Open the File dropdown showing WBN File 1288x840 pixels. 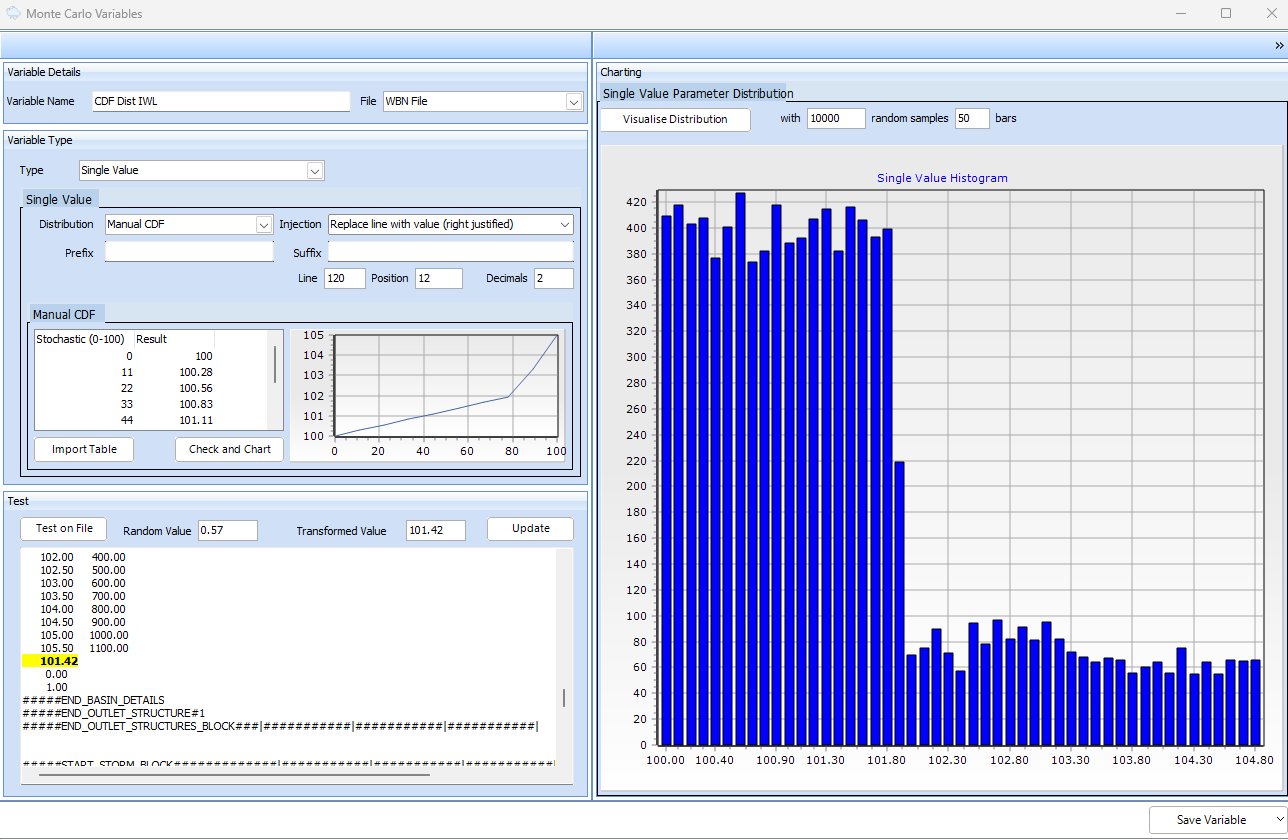(573, 101)
